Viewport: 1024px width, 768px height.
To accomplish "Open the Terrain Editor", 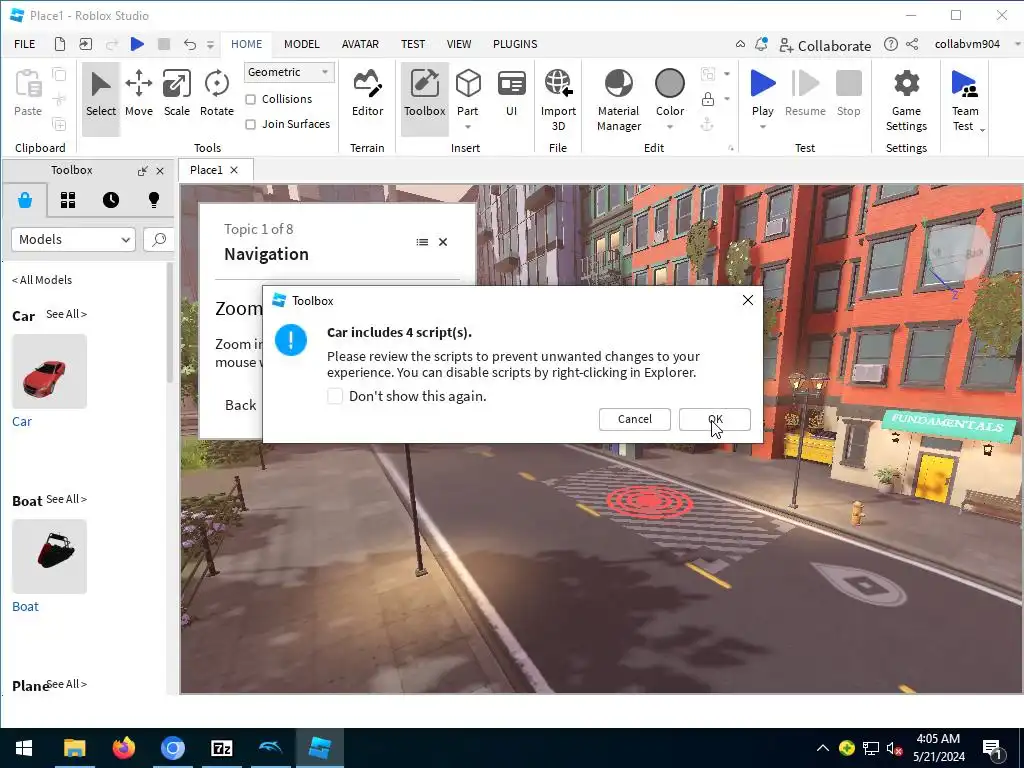I will pyautogui.click(x=367, y=93).
